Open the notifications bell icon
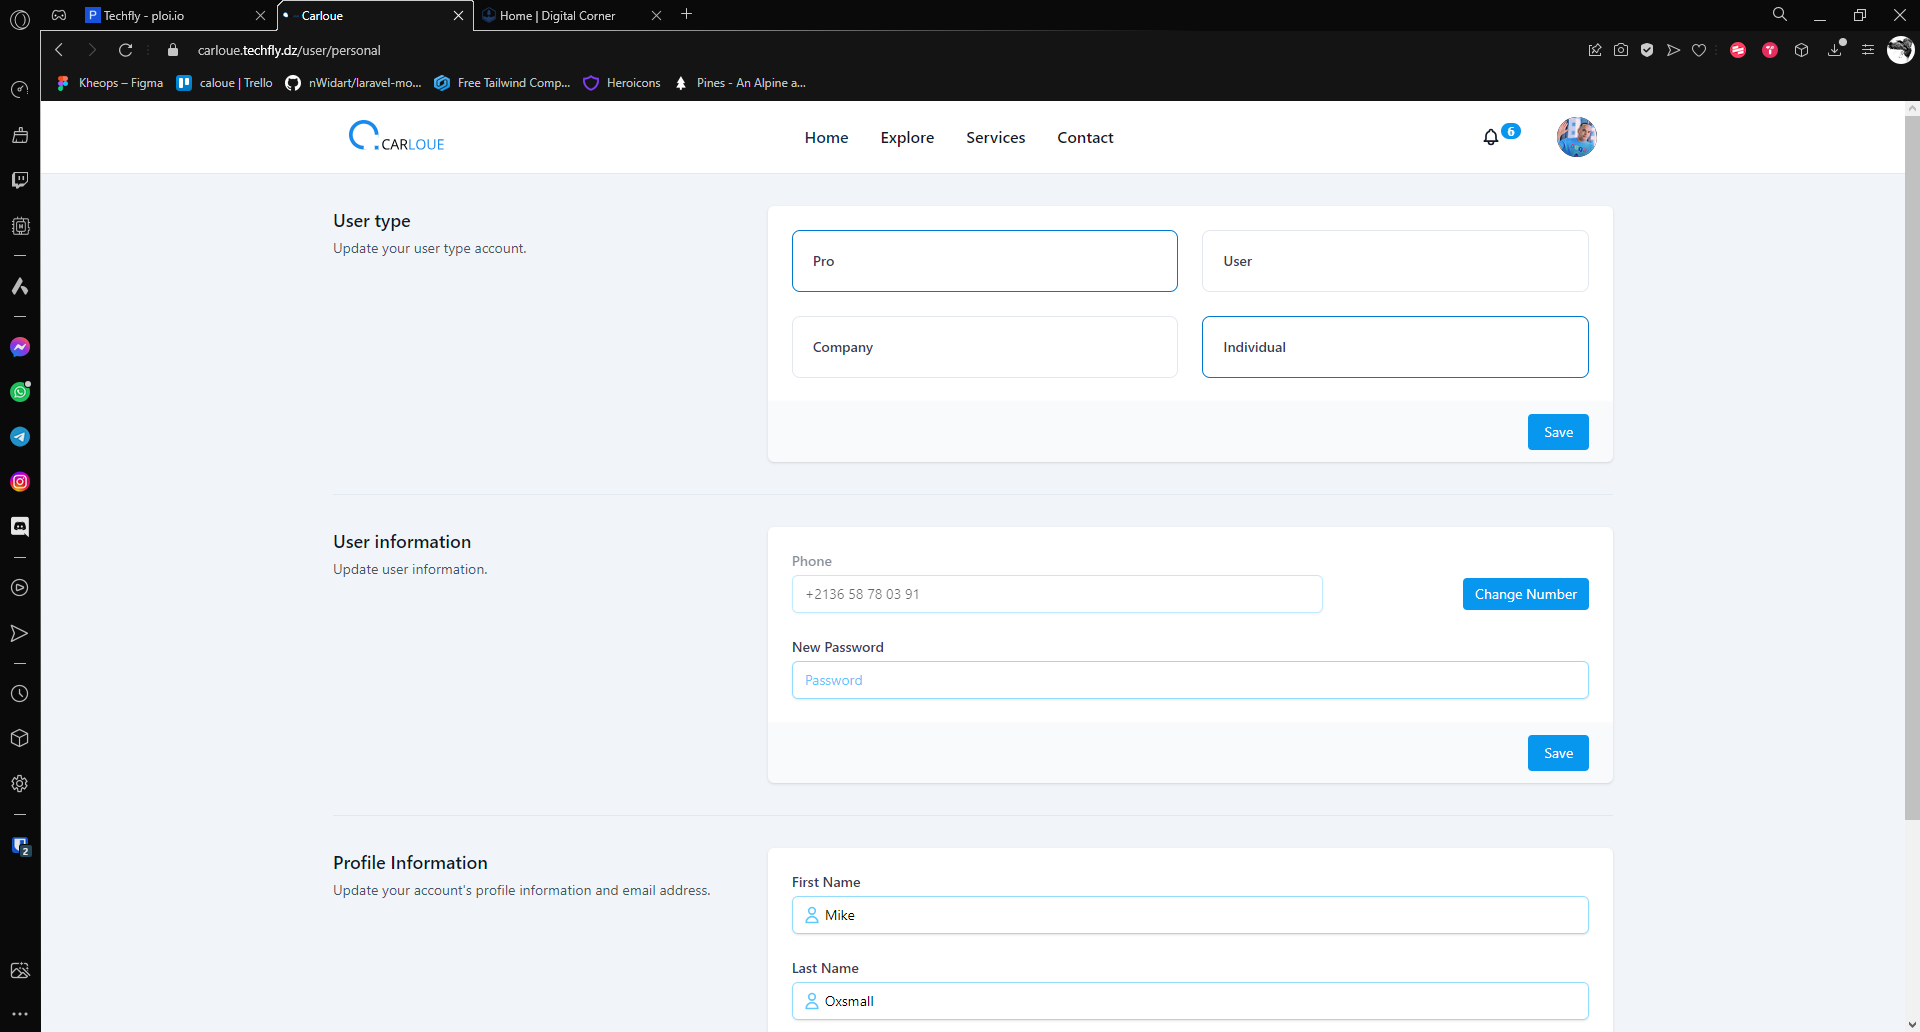The width and height of the screenshot is (1920, 1032). (x=1491, y=137)
